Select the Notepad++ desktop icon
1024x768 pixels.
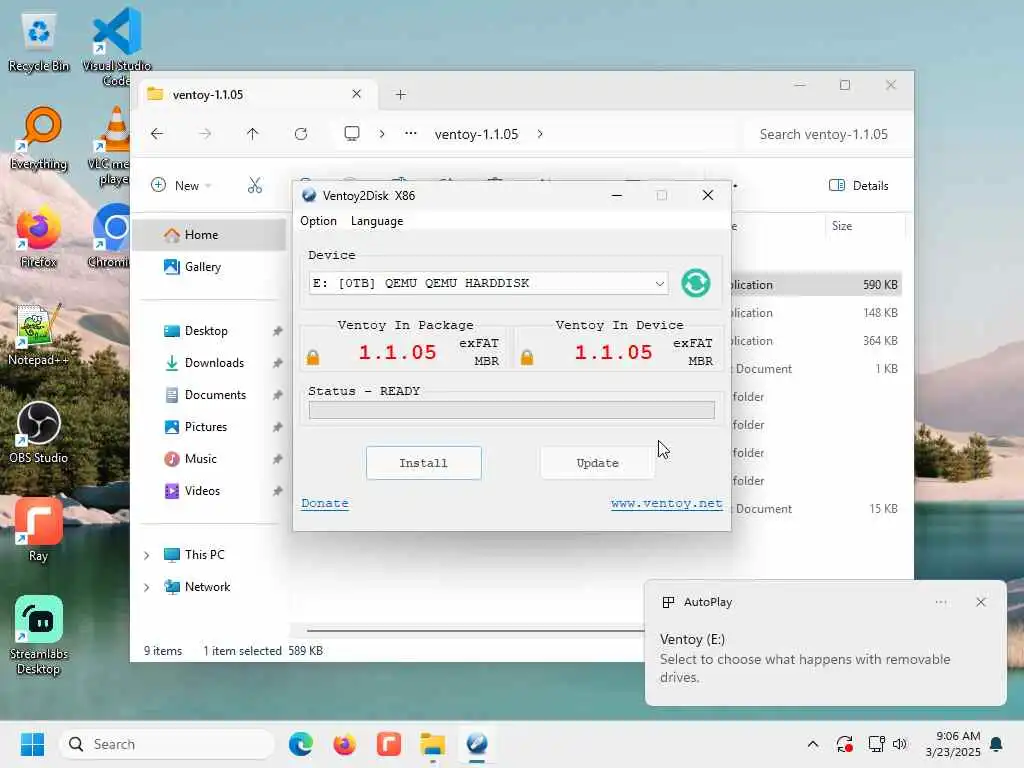tap(39, 335)
